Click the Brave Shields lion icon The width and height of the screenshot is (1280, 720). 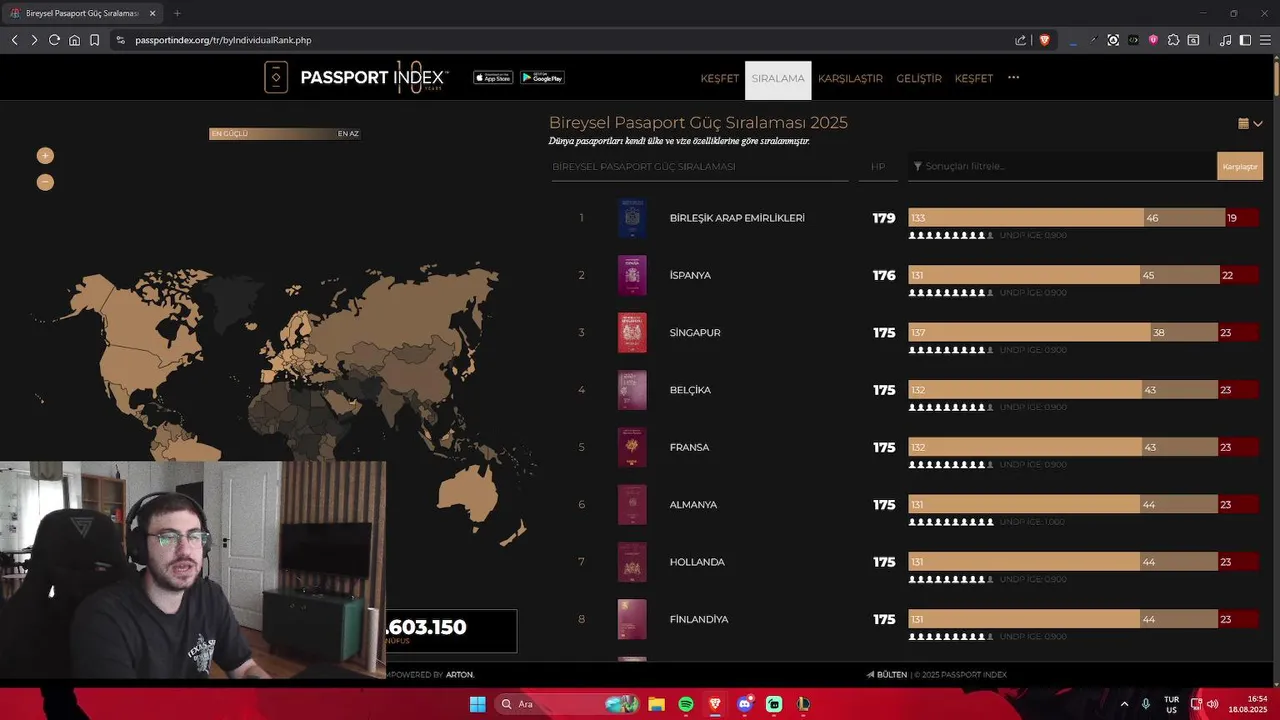[1045, 40]
